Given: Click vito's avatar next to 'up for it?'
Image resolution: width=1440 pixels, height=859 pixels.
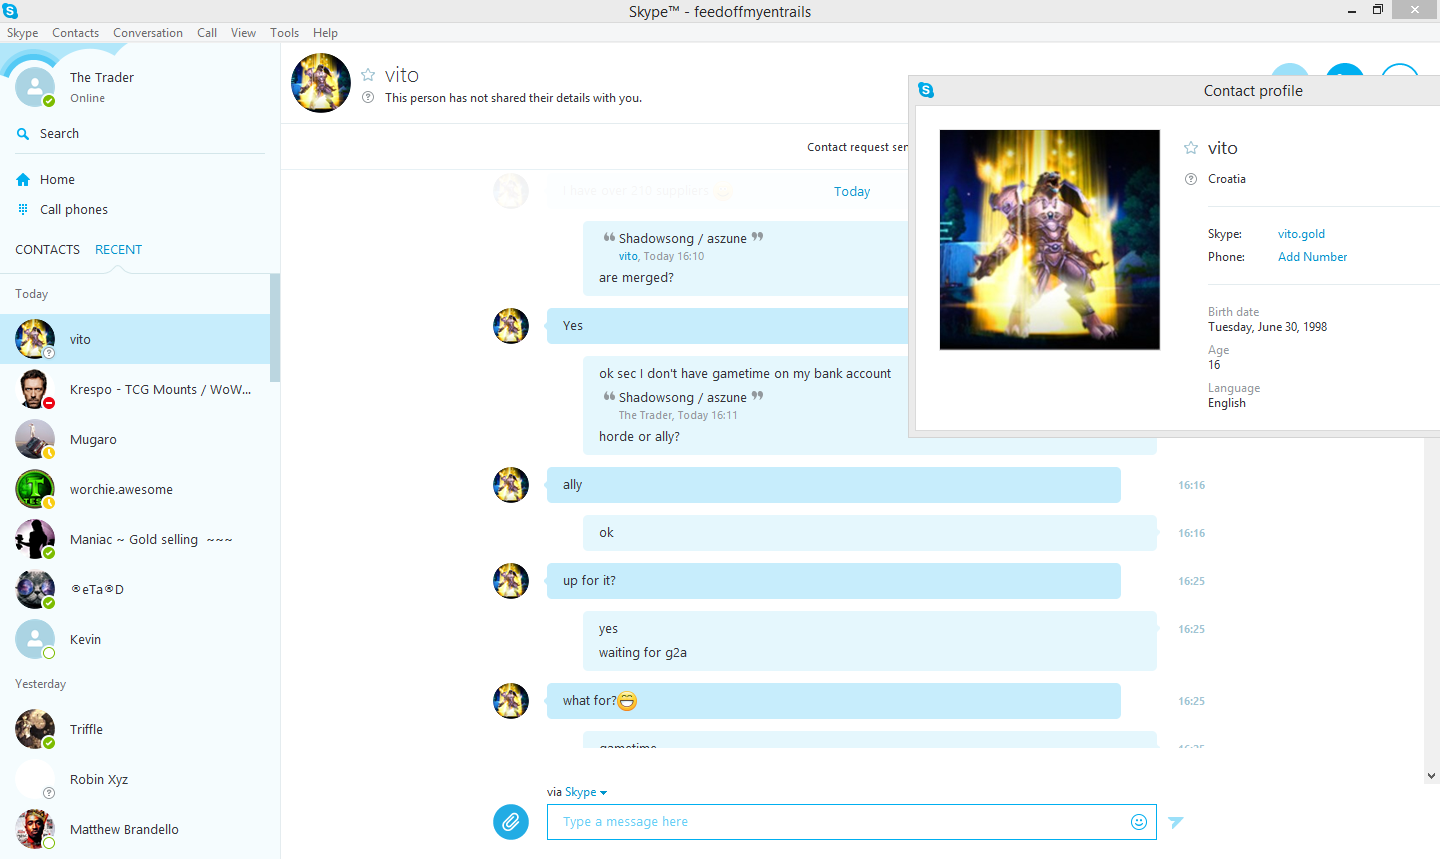Looking at the screenshot, I should (511, 581).
